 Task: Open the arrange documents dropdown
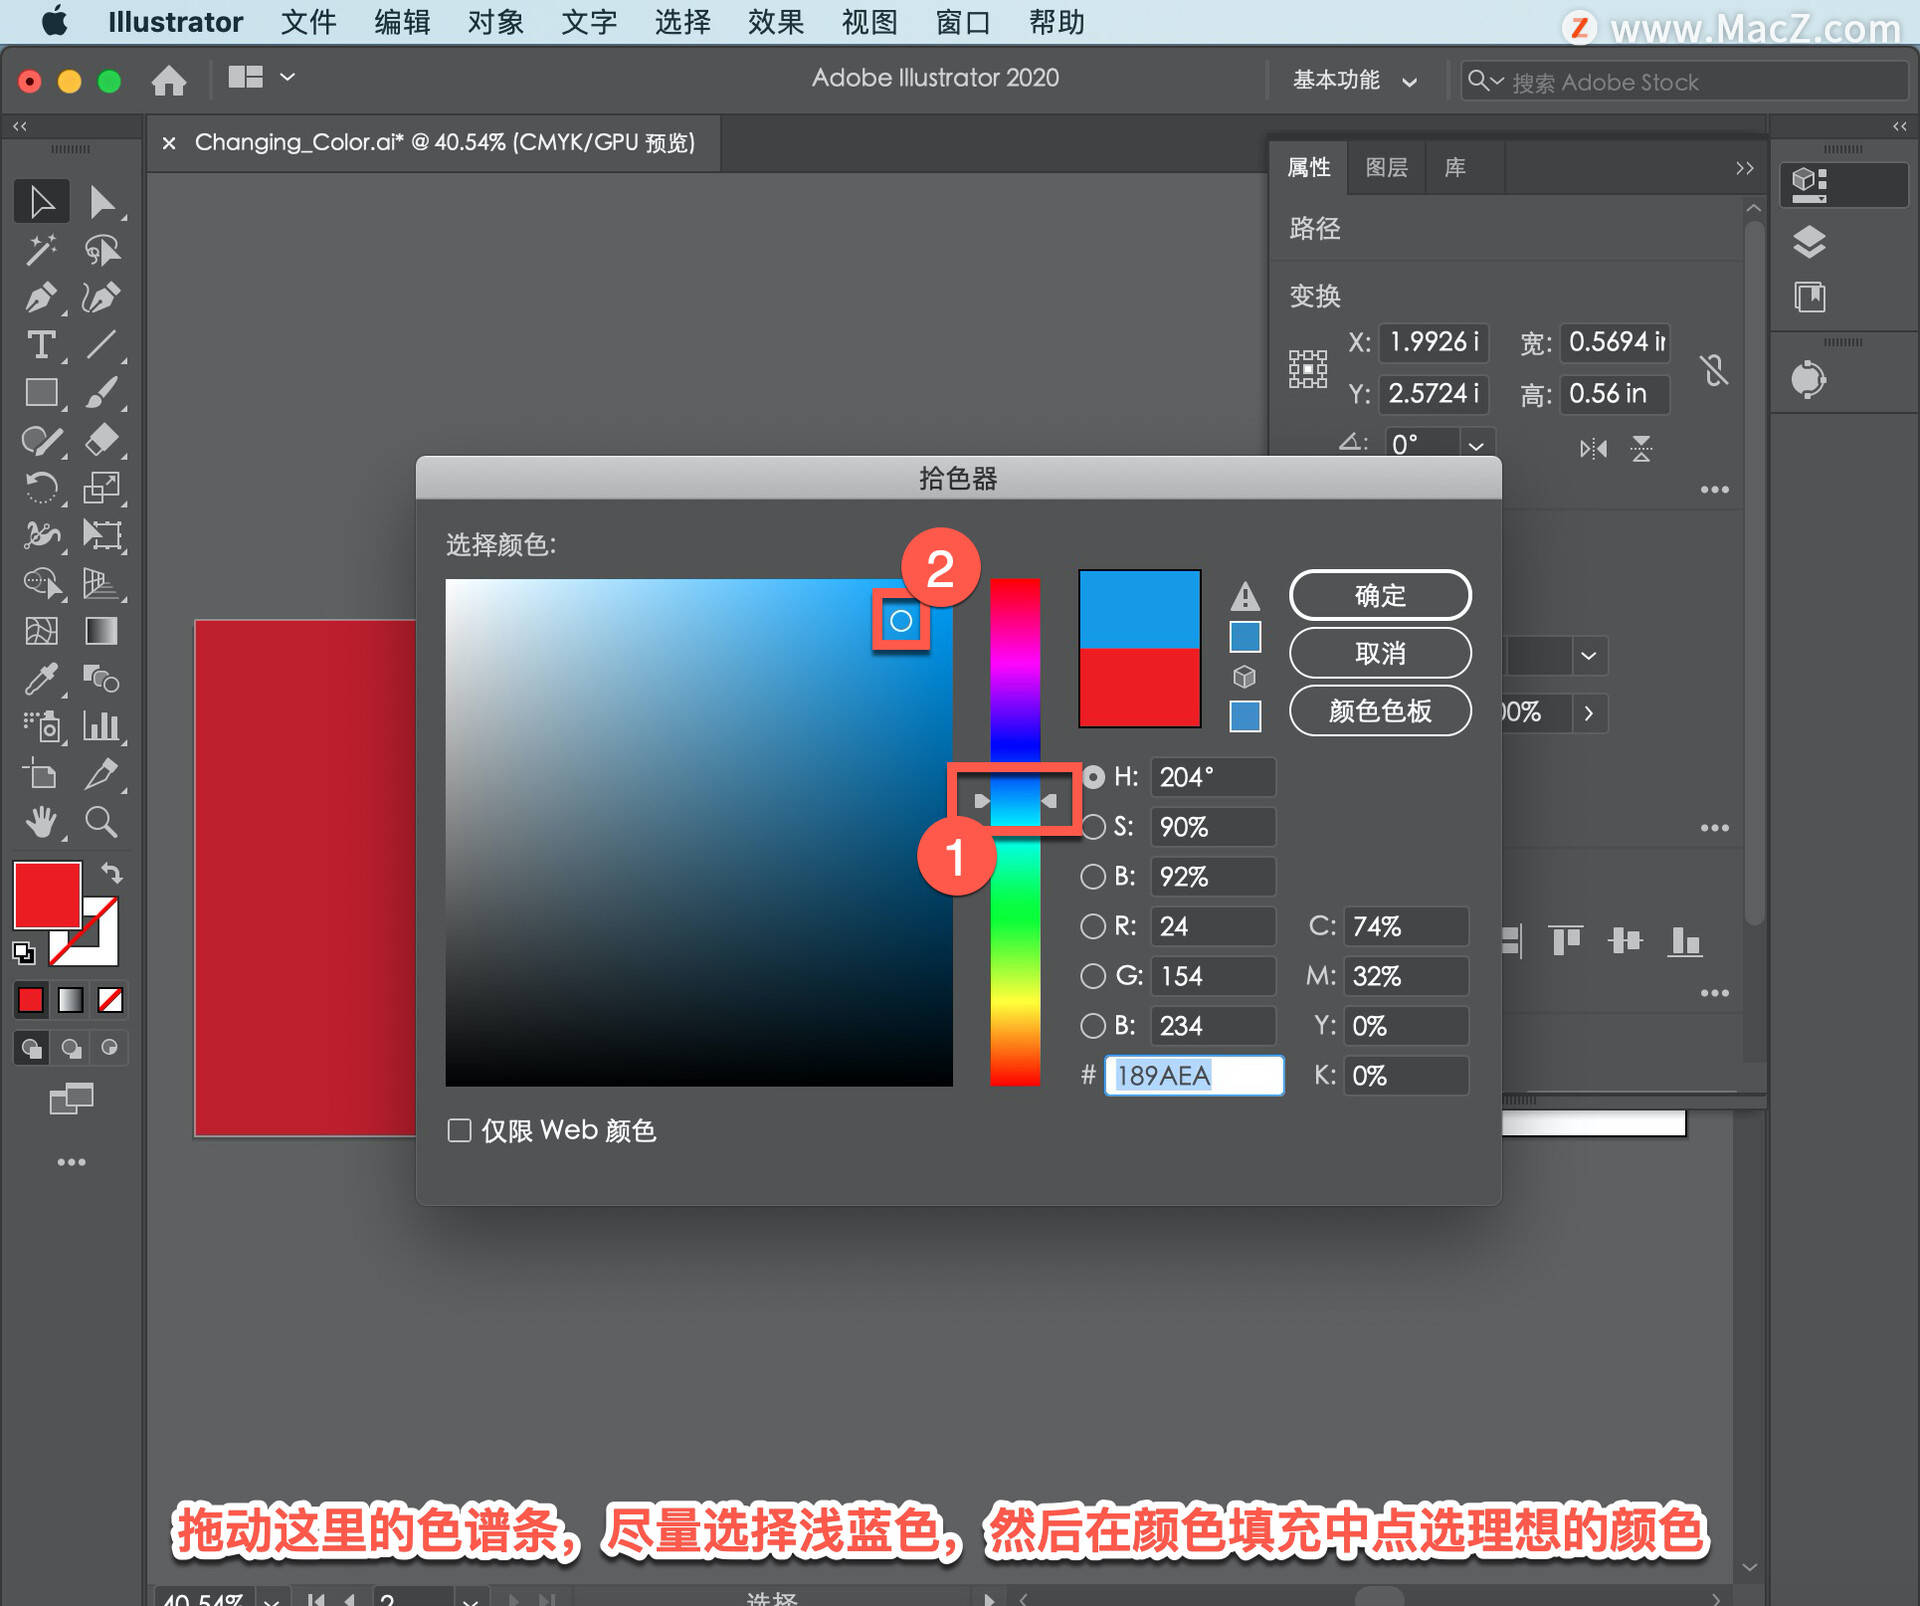pyautogui.click(x=261, y=77)
